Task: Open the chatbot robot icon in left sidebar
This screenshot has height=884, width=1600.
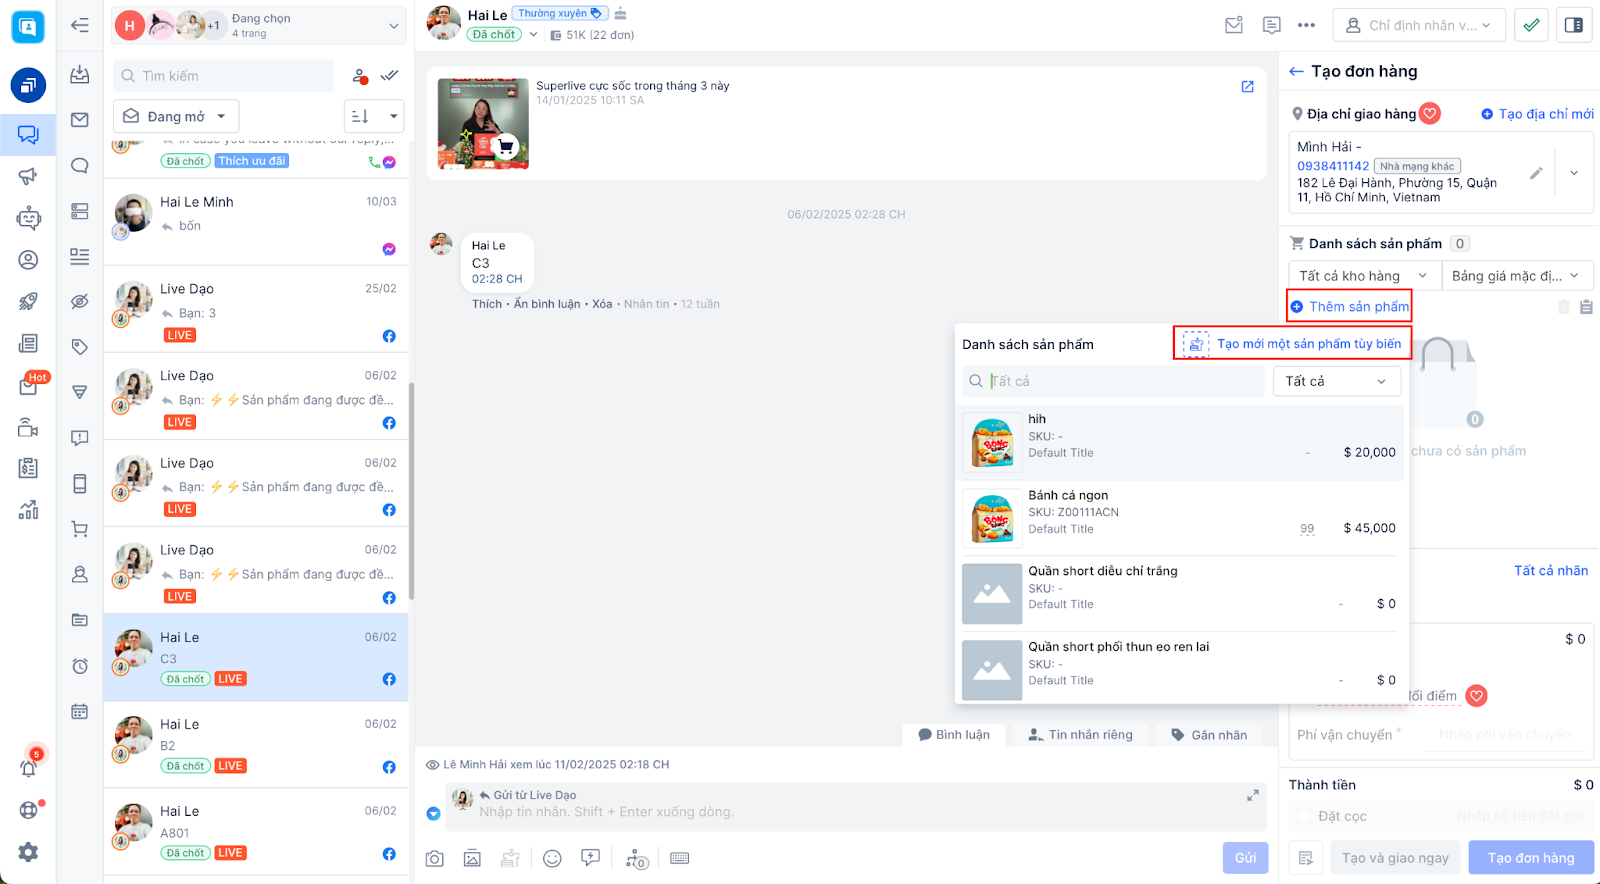Action: coord(28,218)
